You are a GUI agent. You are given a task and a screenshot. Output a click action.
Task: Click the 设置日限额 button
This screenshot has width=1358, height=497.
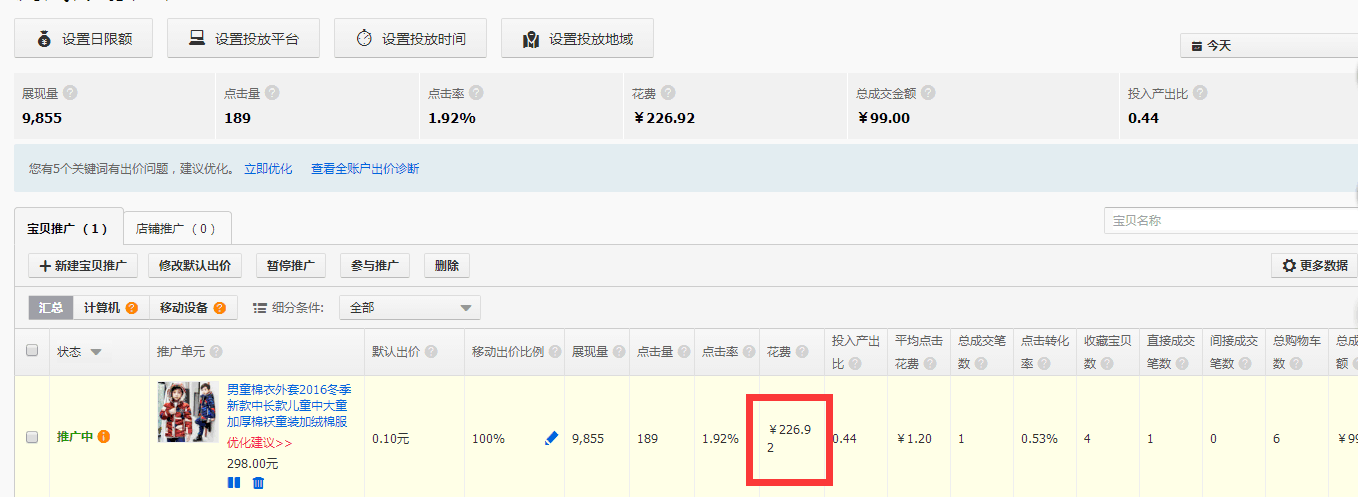pos(84,39)
